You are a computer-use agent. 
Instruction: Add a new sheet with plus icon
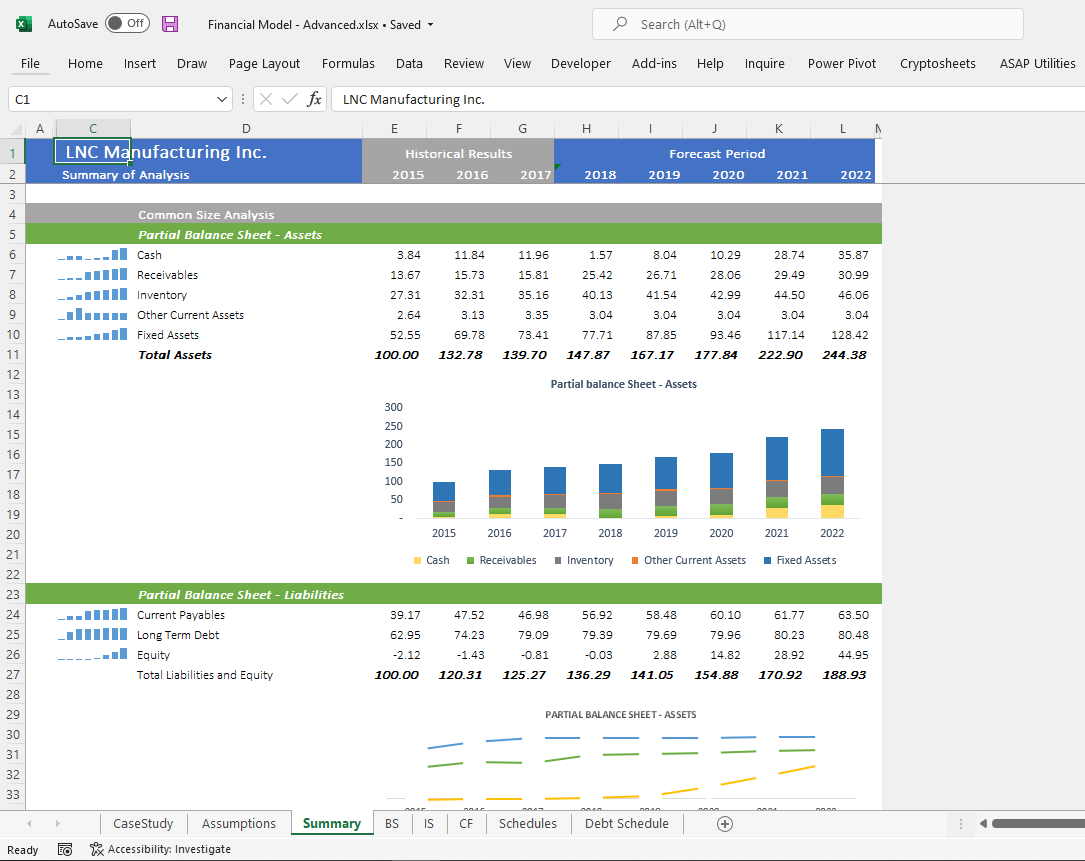click(x=725, y=824)
